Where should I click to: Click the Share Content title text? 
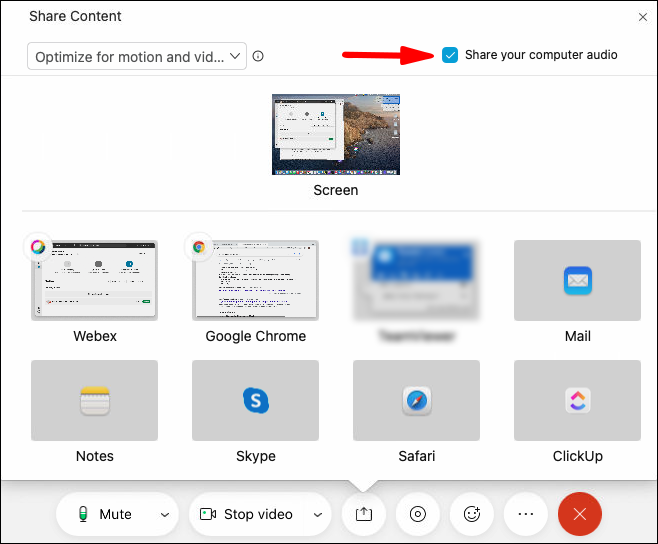[75, 16]
